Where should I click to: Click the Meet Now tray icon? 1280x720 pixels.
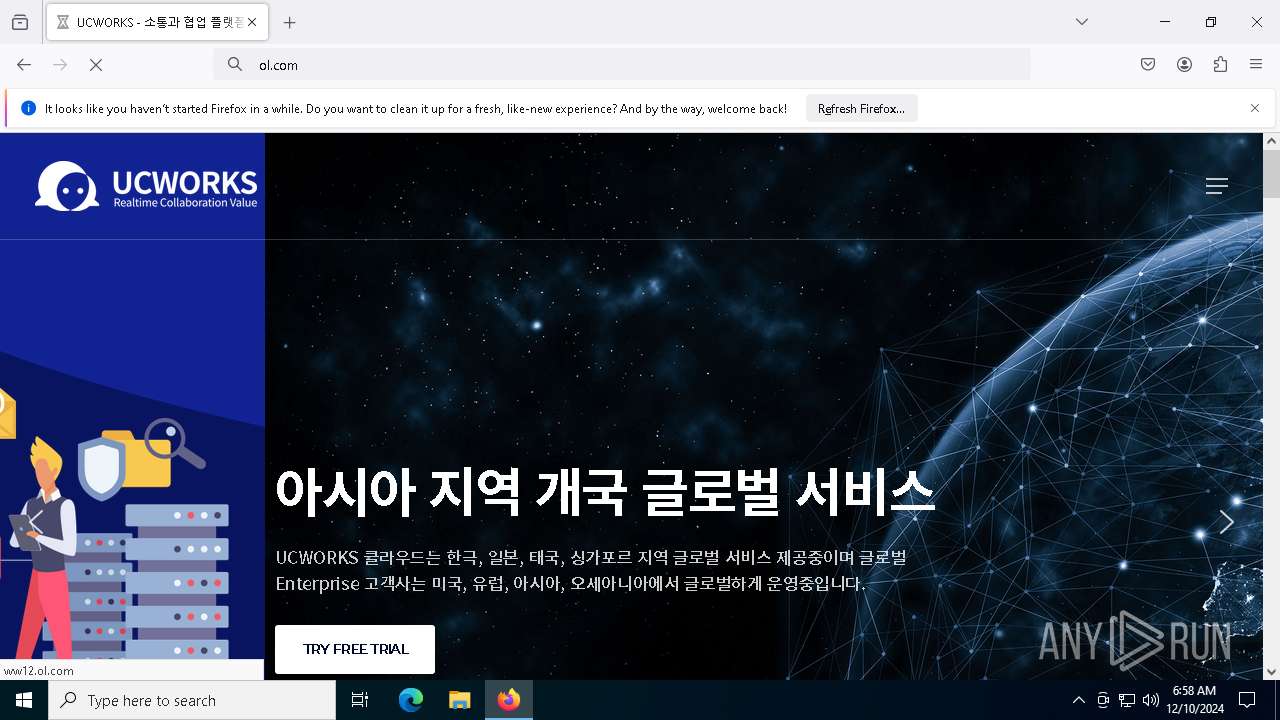pos(1103,700)
